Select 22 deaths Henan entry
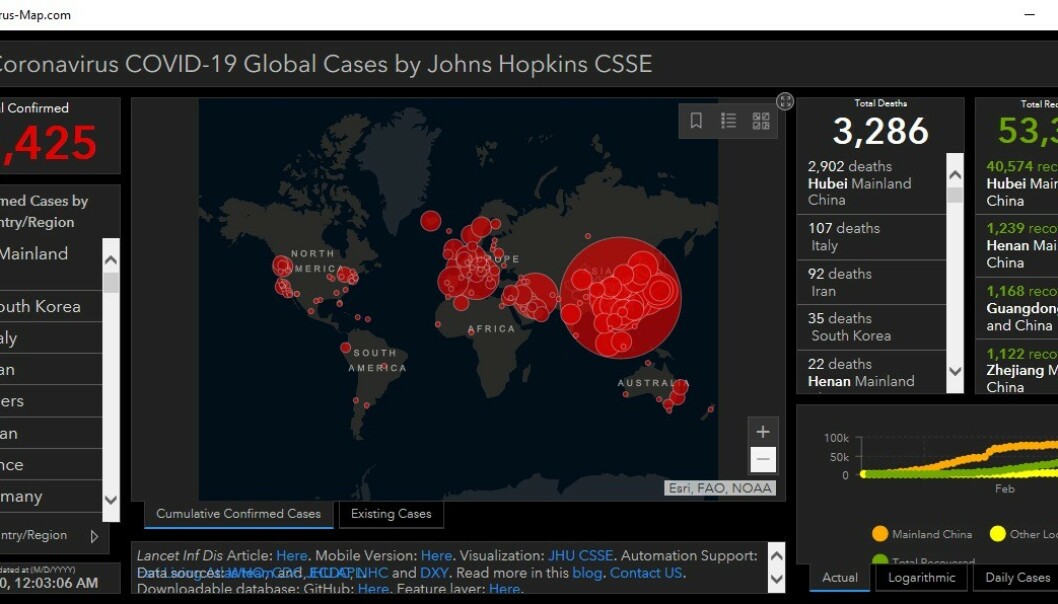This screenshot has width=1058, height=604. [x=871, y=372]
